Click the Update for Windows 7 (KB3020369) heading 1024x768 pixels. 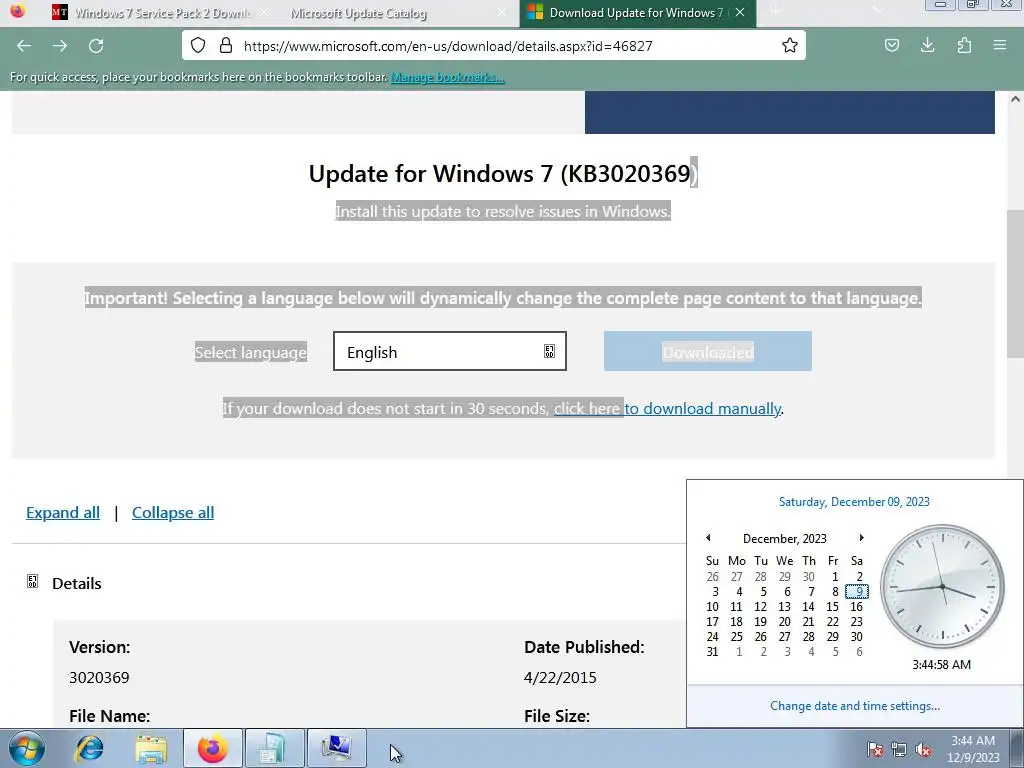pyautogui.click(x=503, y=174)
